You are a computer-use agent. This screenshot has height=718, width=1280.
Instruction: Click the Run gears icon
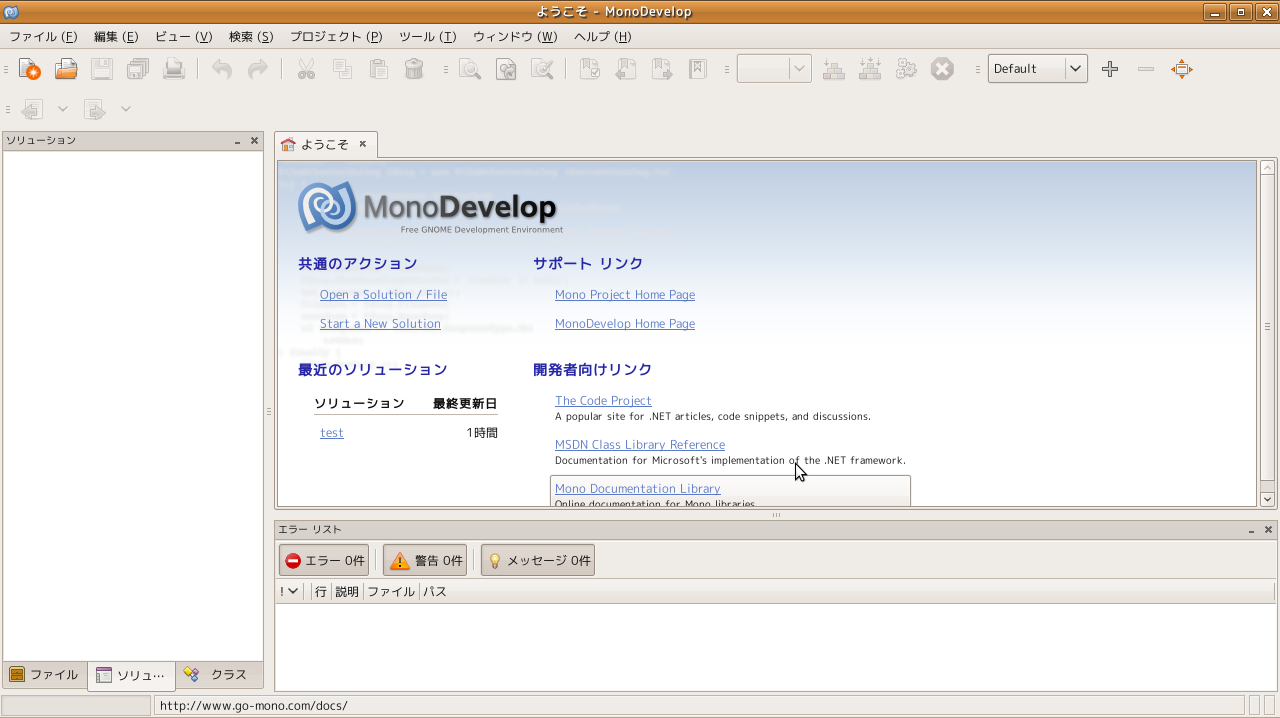[906, 69]
